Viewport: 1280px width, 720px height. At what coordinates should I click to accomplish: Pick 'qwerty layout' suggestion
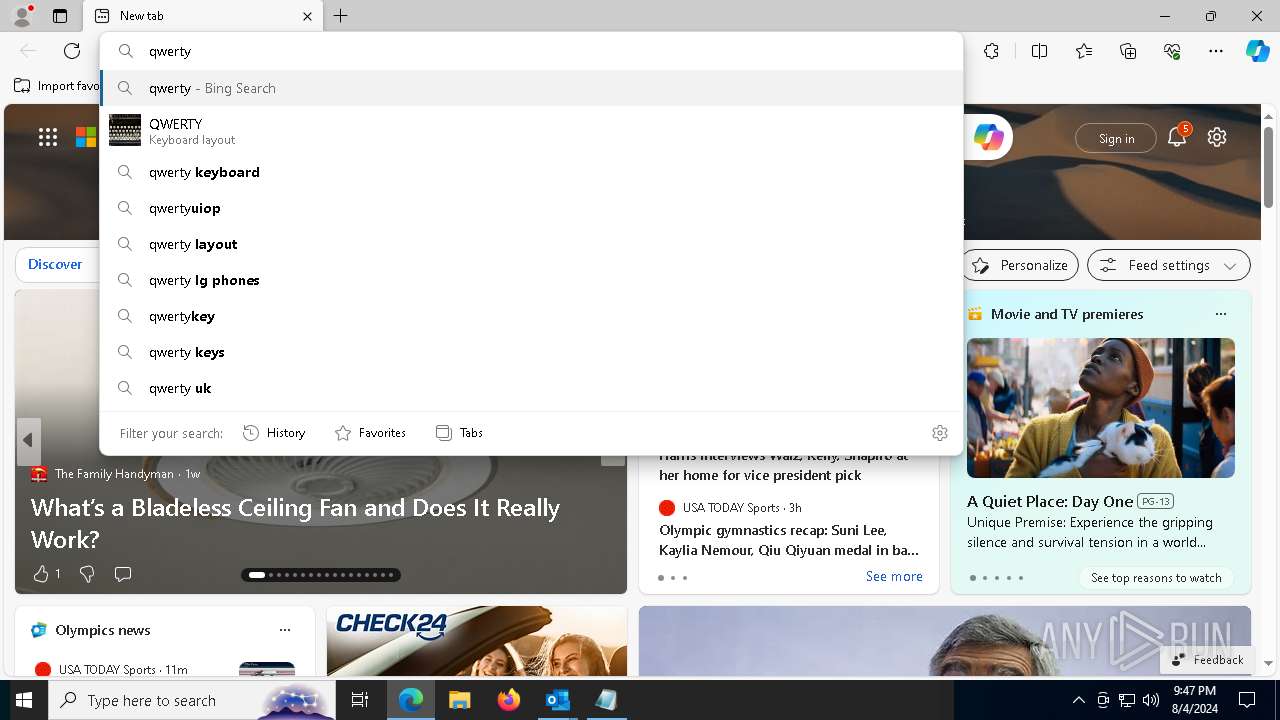pyautogui.click(x=531, y=244)
